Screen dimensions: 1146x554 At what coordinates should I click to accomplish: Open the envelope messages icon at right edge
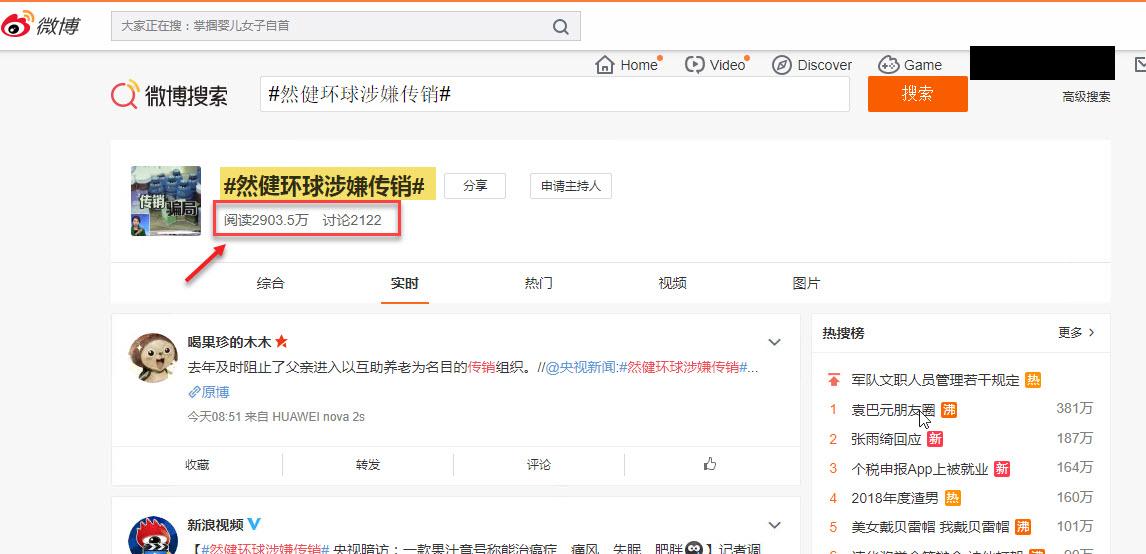click(1140, 65)
